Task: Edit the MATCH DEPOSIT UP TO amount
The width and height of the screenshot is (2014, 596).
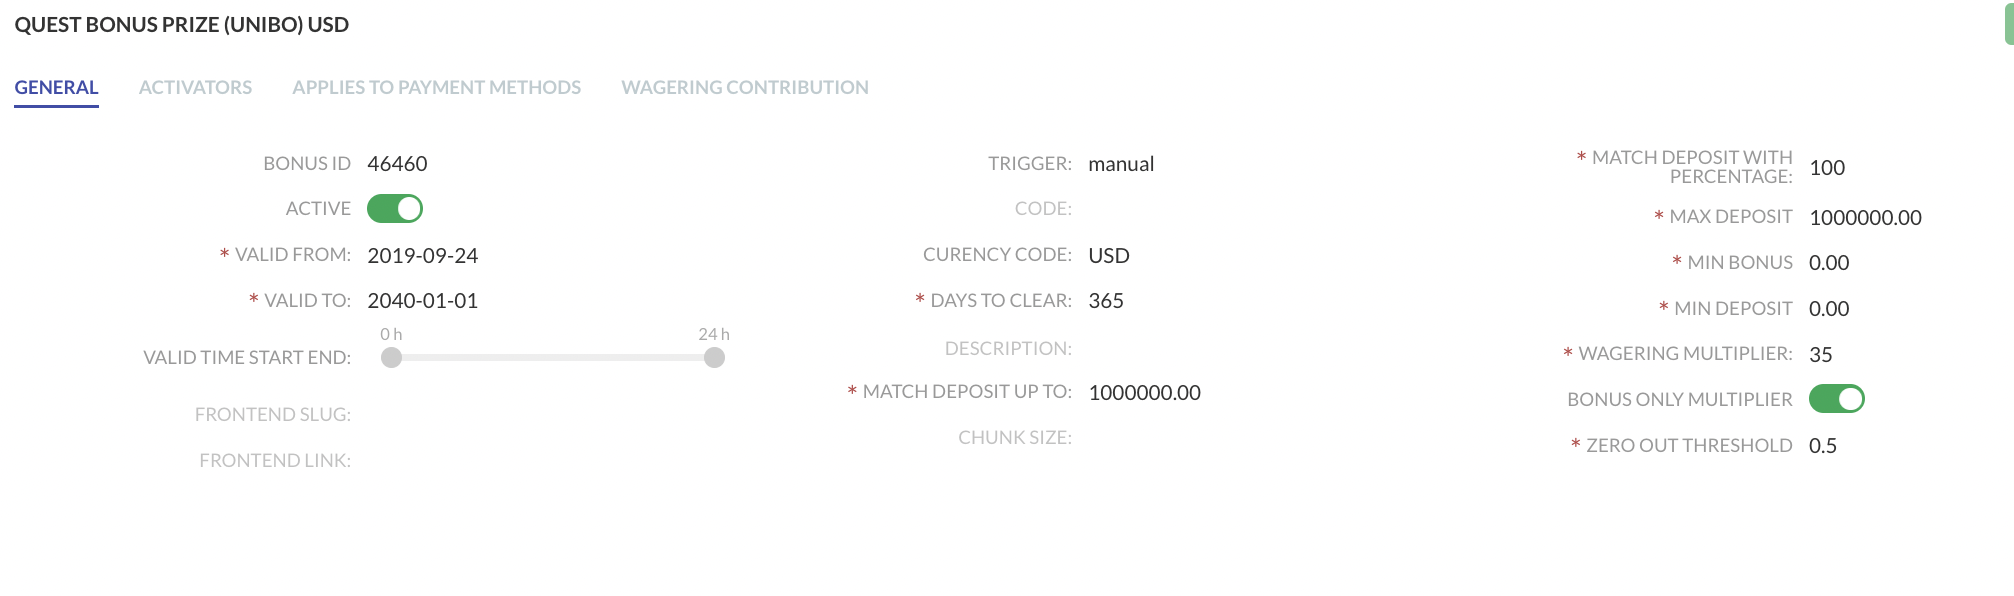Action: 1145,392
